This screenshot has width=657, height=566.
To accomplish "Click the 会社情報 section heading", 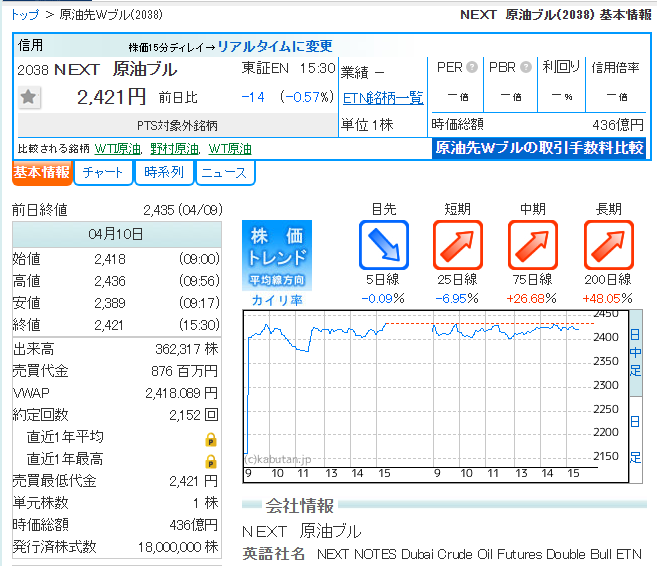I will [300, 506].
